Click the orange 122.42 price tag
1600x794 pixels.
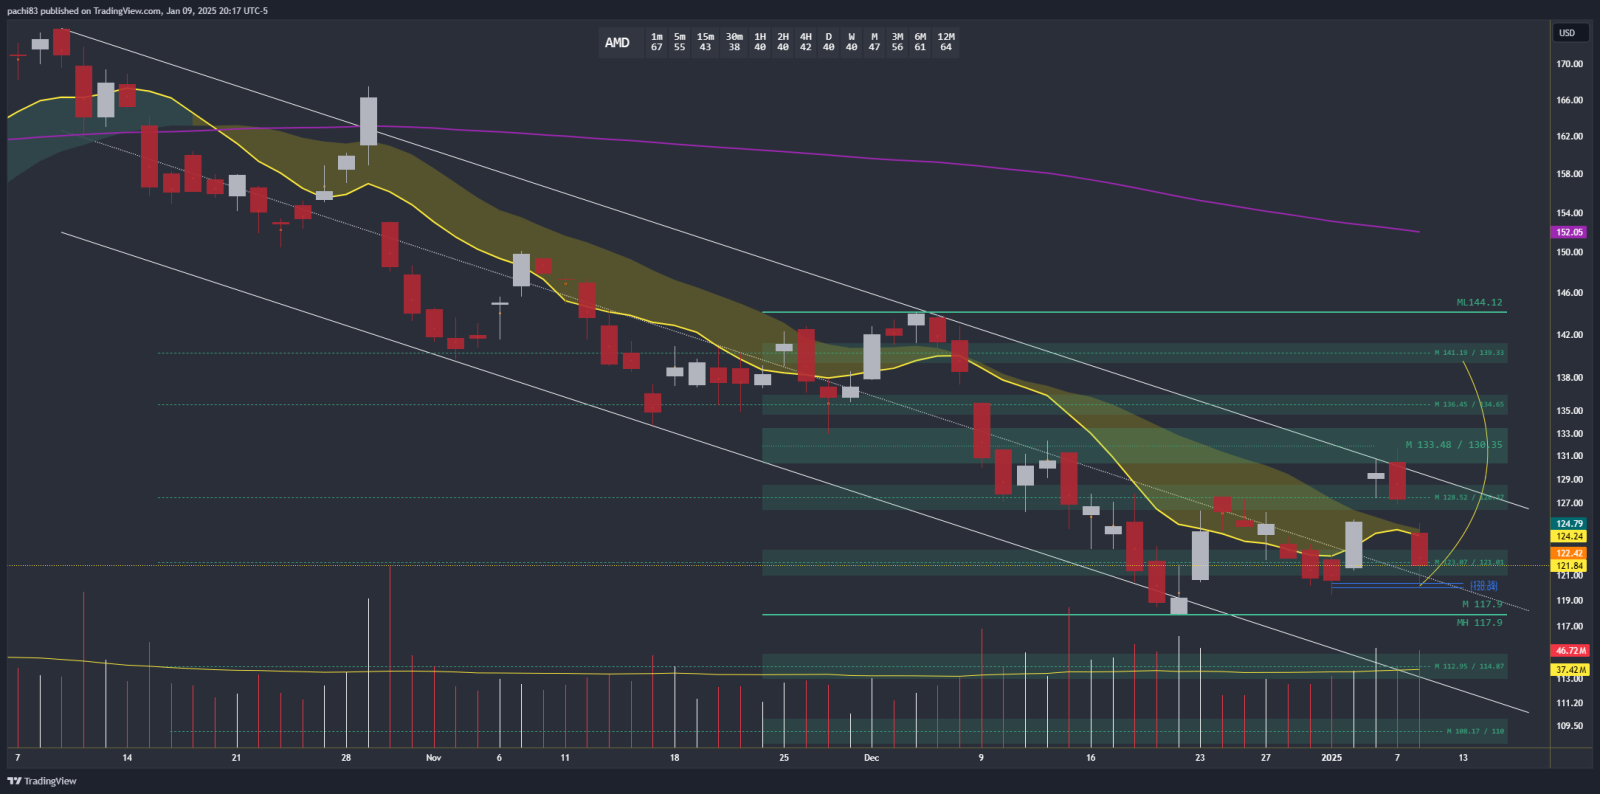[x=1569, y=553]
